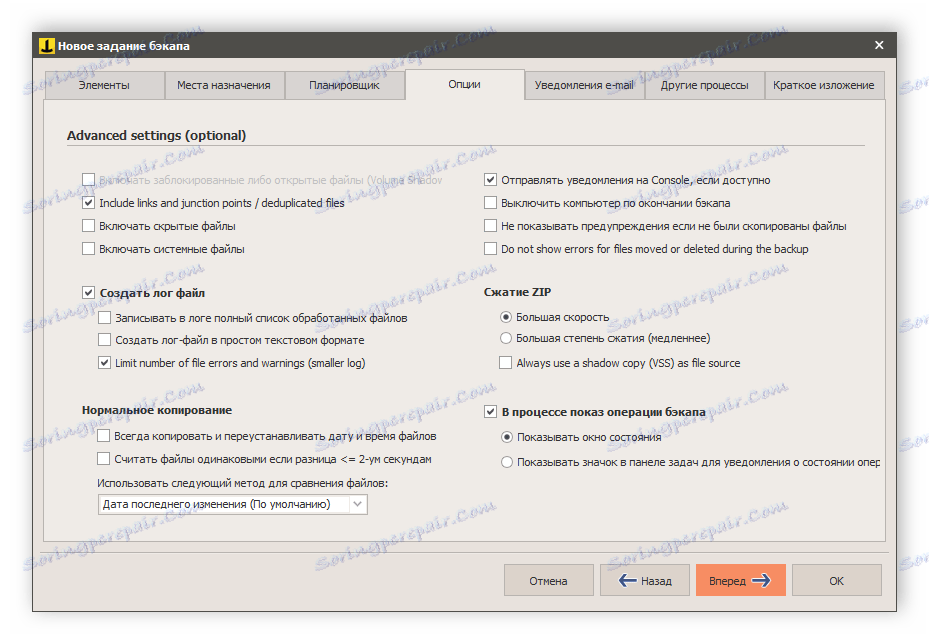Click the Использовать следующий метод label
The image size is (929, 644).
[242, 483]
